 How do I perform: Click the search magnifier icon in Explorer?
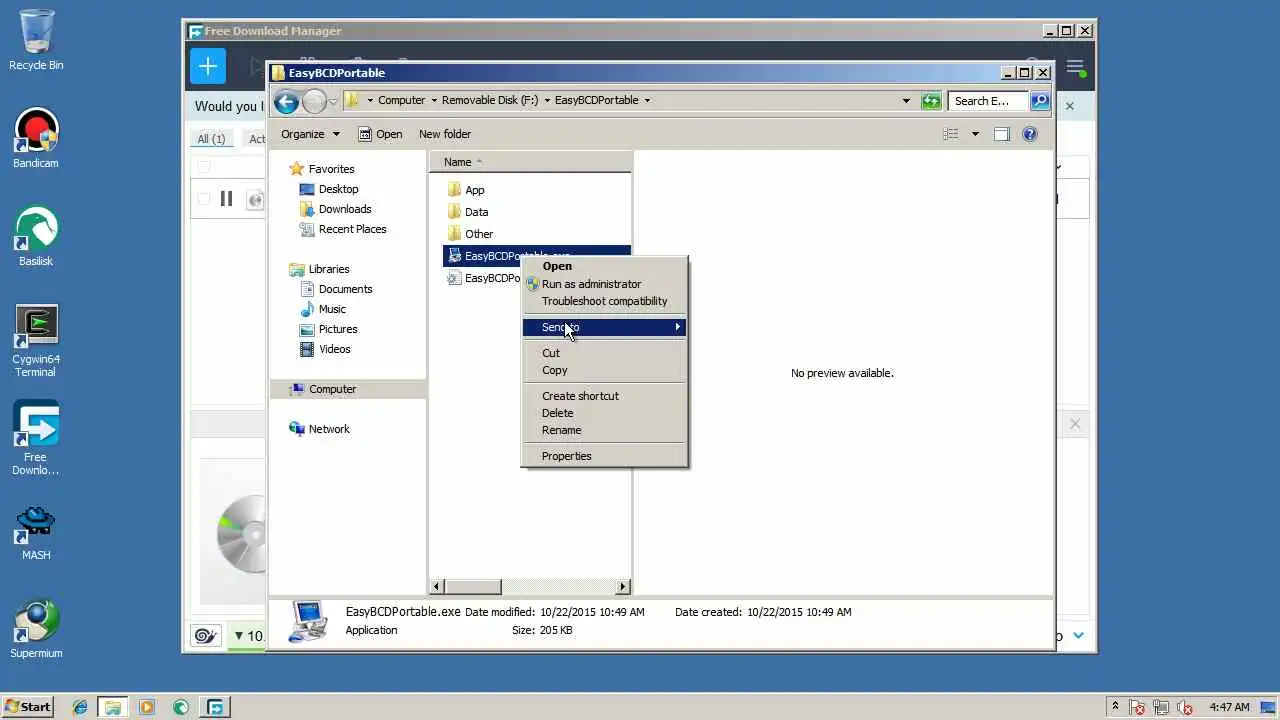point(1040,100)
